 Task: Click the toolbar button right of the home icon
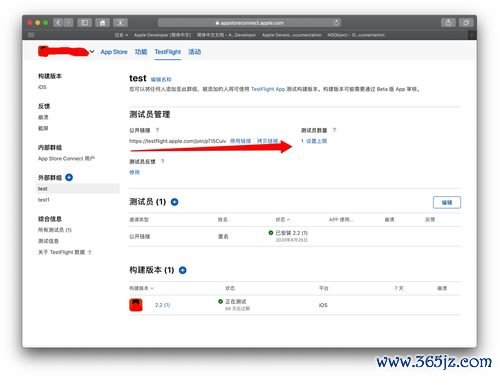coord(120,23)
